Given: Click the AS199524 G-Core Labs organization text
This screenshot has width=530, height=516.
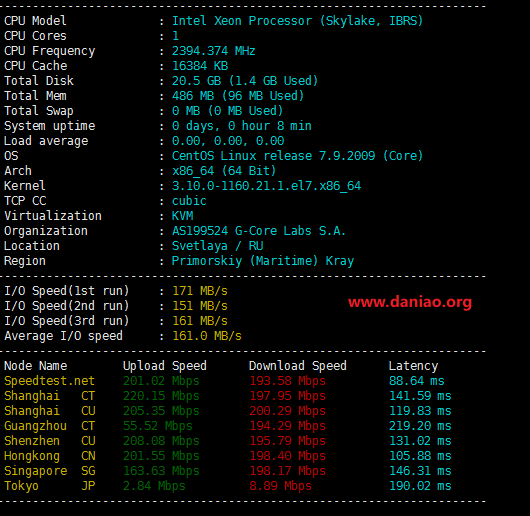Looking at the screenshot, I should click(259, 231).
